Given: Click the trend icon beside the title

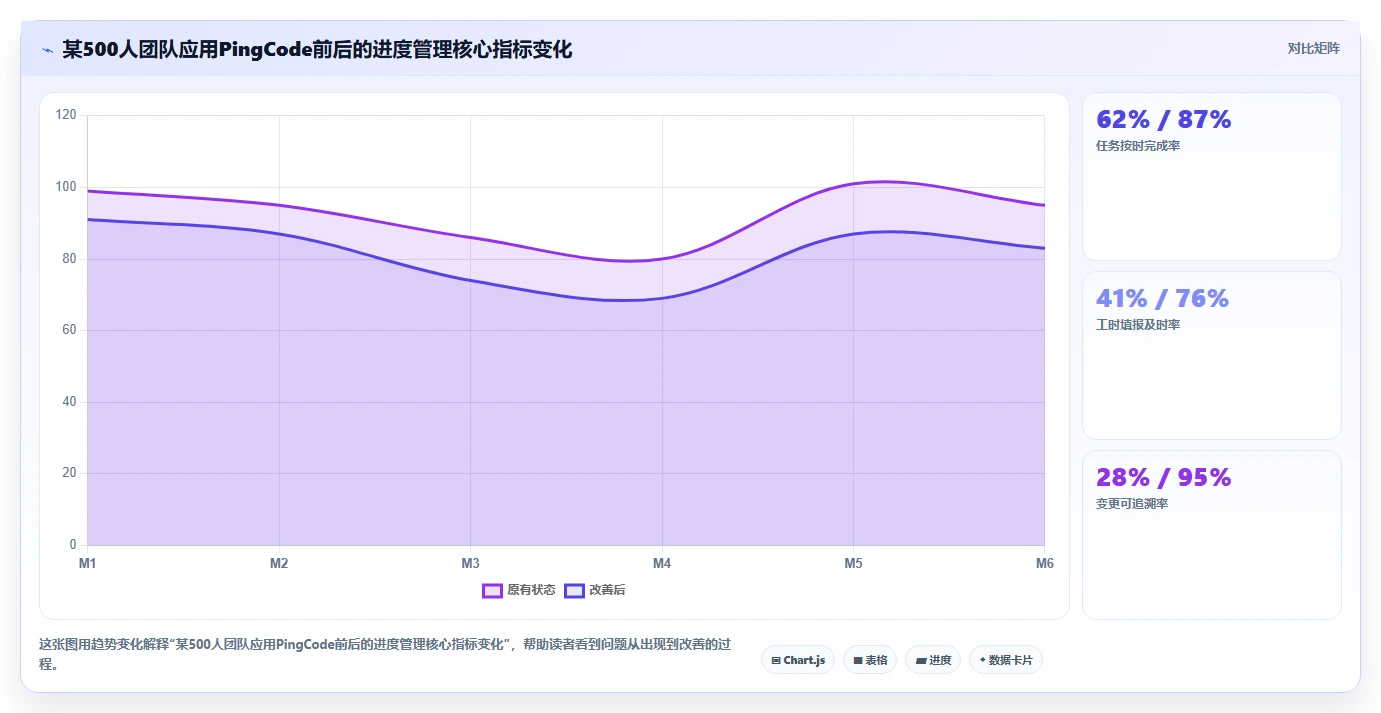Looking at the screenshot, I should [47, 49].
